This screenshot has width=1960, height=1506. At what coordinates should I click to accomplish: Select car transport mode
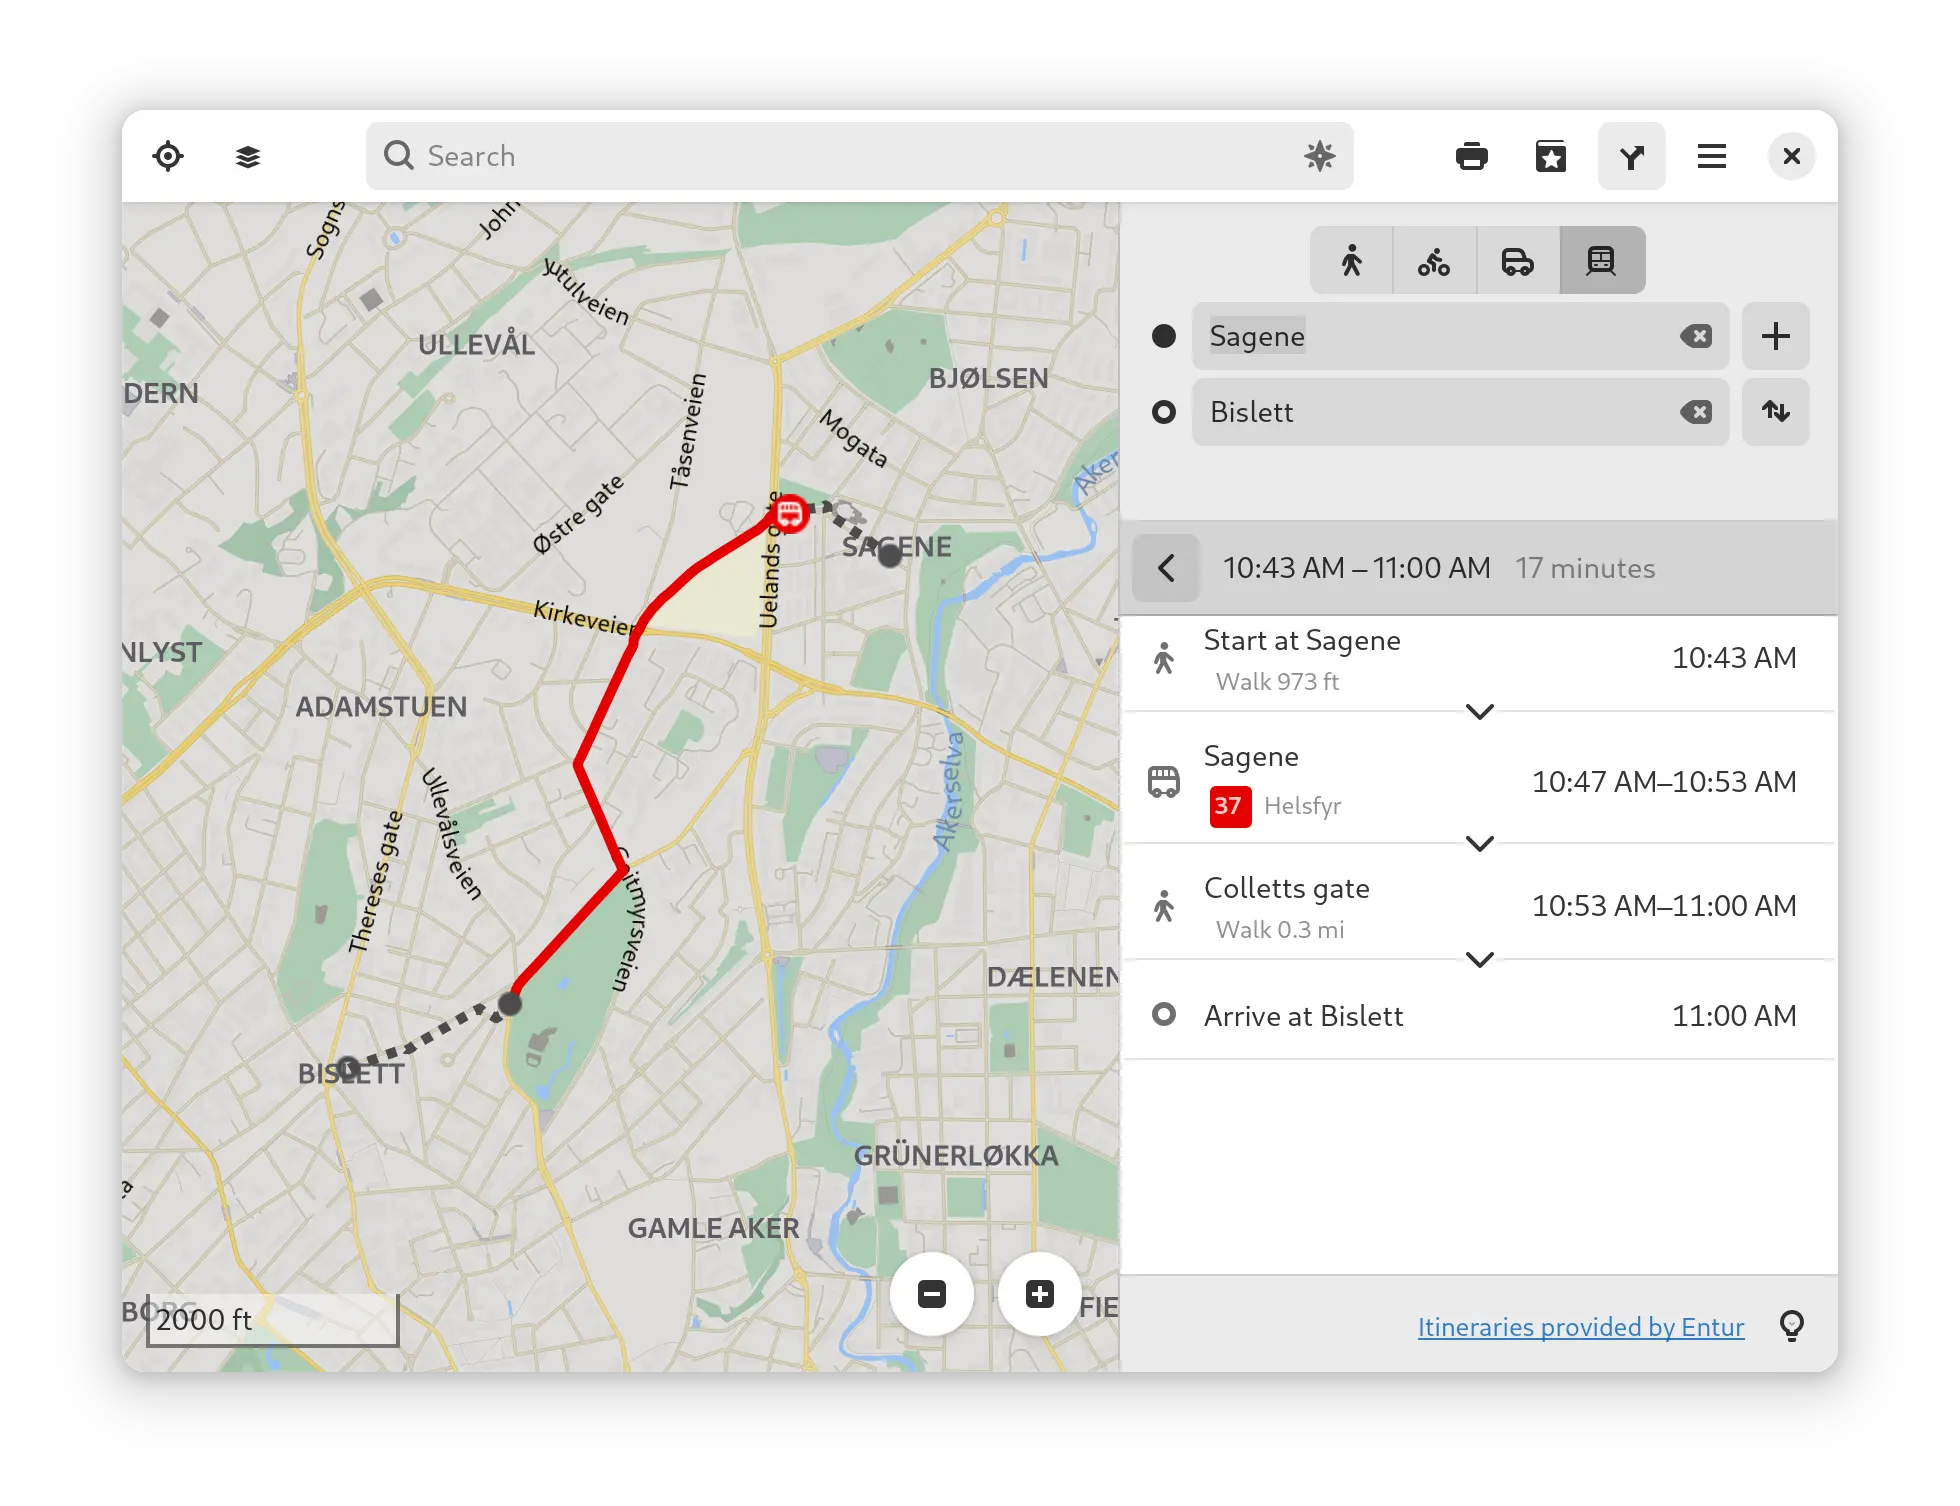click(x=1517, y=261)
